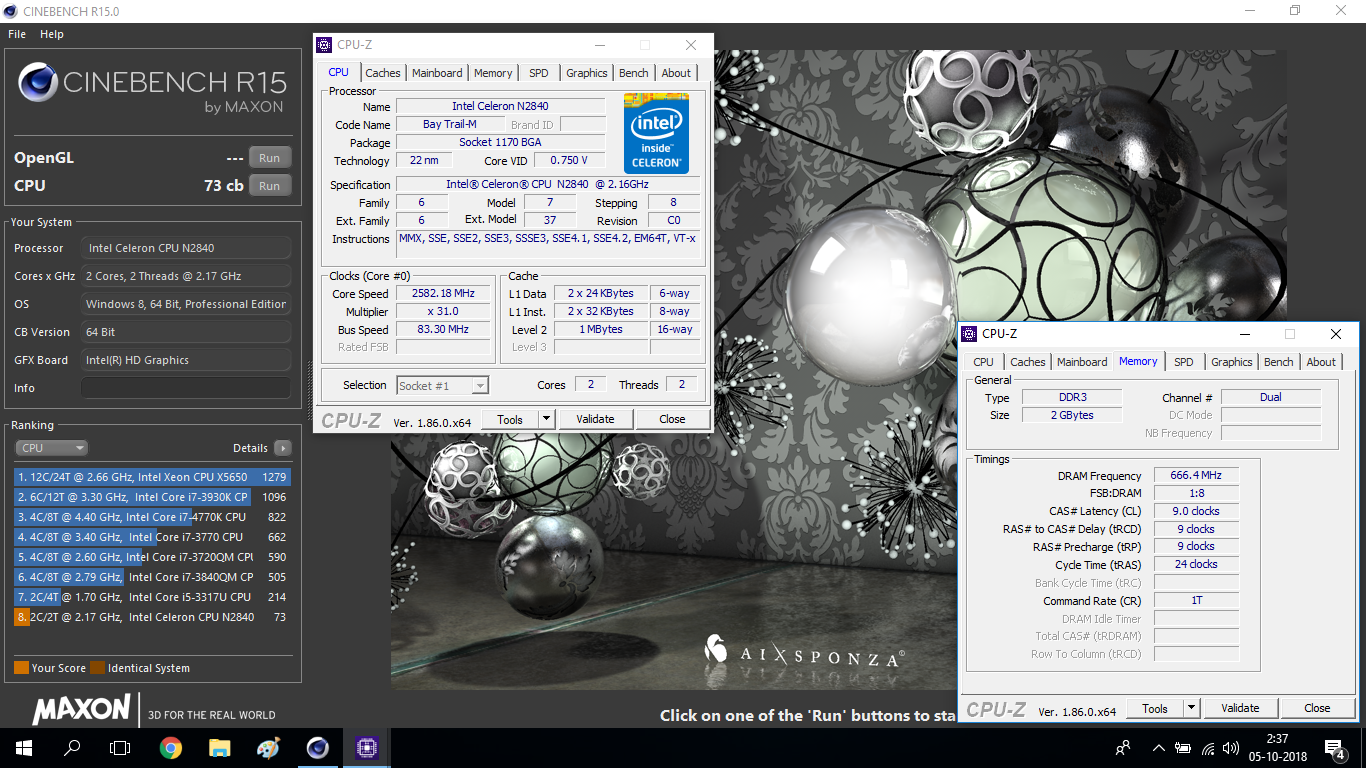Switch to CPU-Z taskbar icon
Screen dimensions: 1366x768
[366, 747]
